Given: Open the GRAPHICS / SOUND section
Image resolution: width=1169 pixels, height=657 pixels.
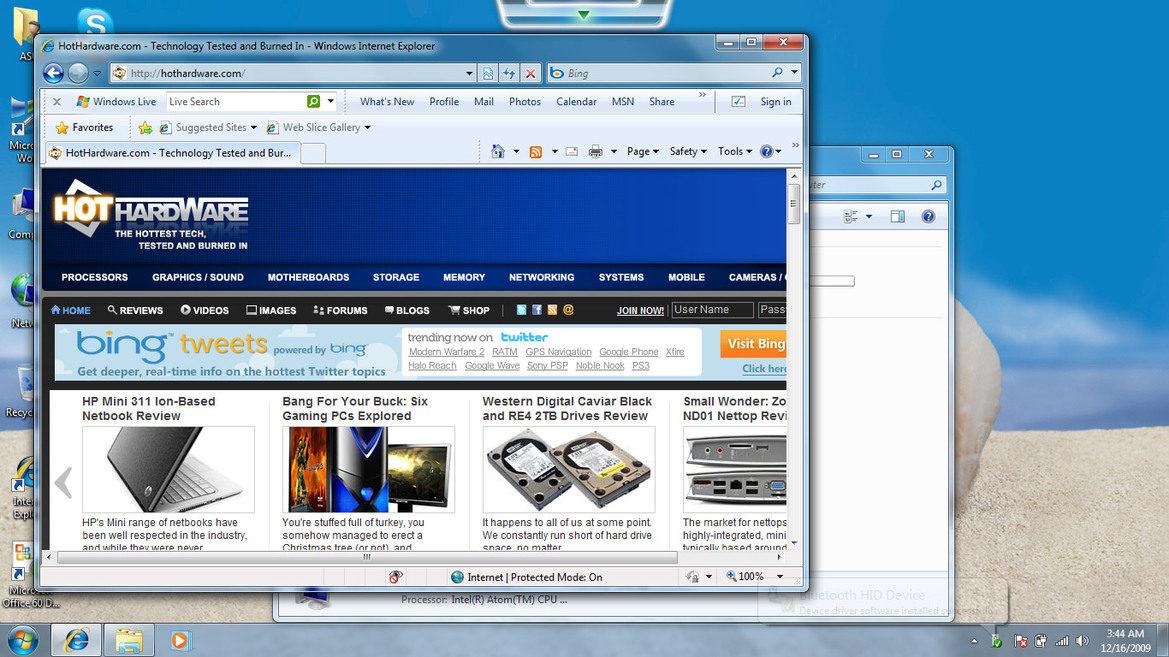Looking at the screenshot, I should point(198,277).
